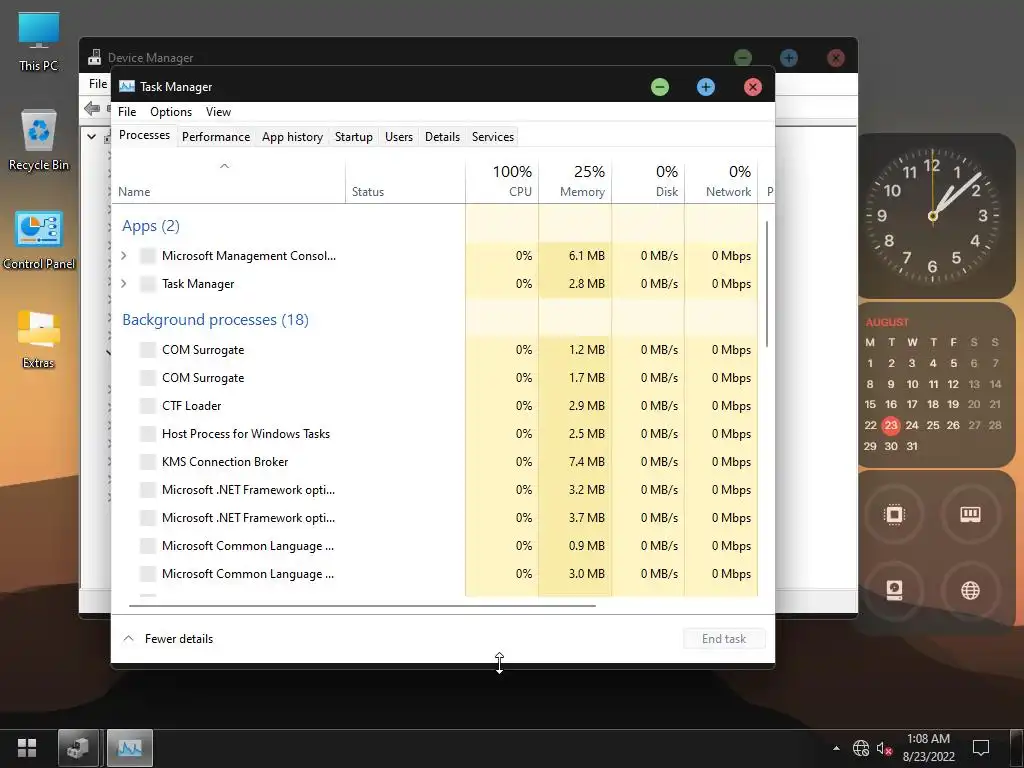Expand the Task Manager process row

123,284
